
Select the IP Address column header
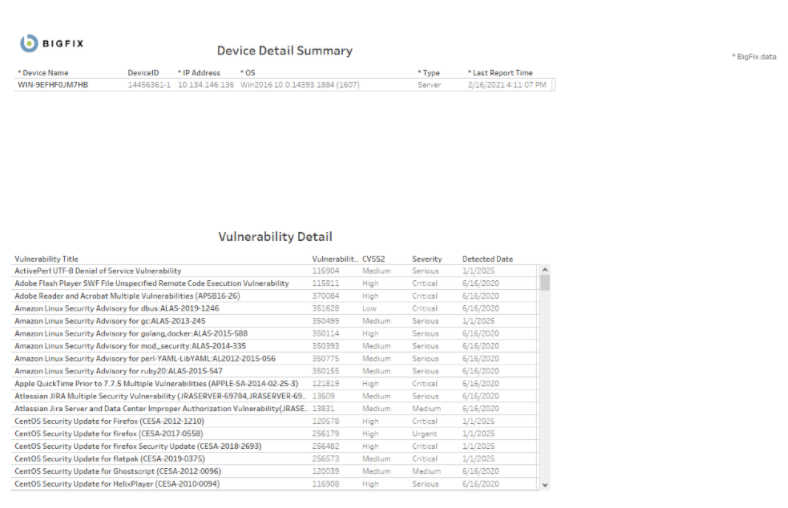[199, 73]
